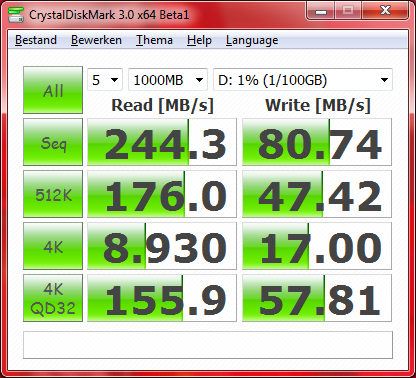This screenshot has width=416, height=378.
Task: Click the empty comment field at bottom
Action: point(208,345)
